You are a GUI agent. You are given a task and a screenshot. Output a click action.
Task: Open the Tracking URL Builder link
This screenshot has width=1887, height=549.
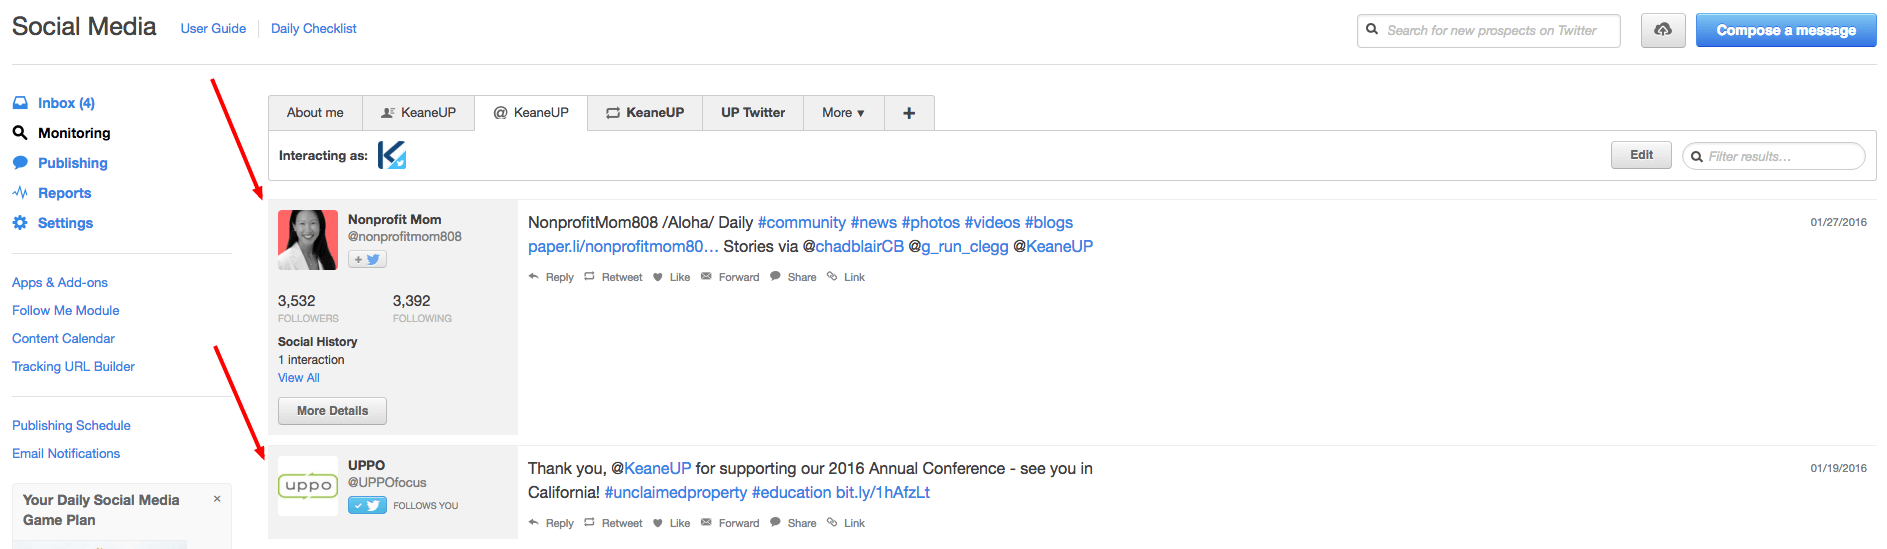click(x=73, y=367)
